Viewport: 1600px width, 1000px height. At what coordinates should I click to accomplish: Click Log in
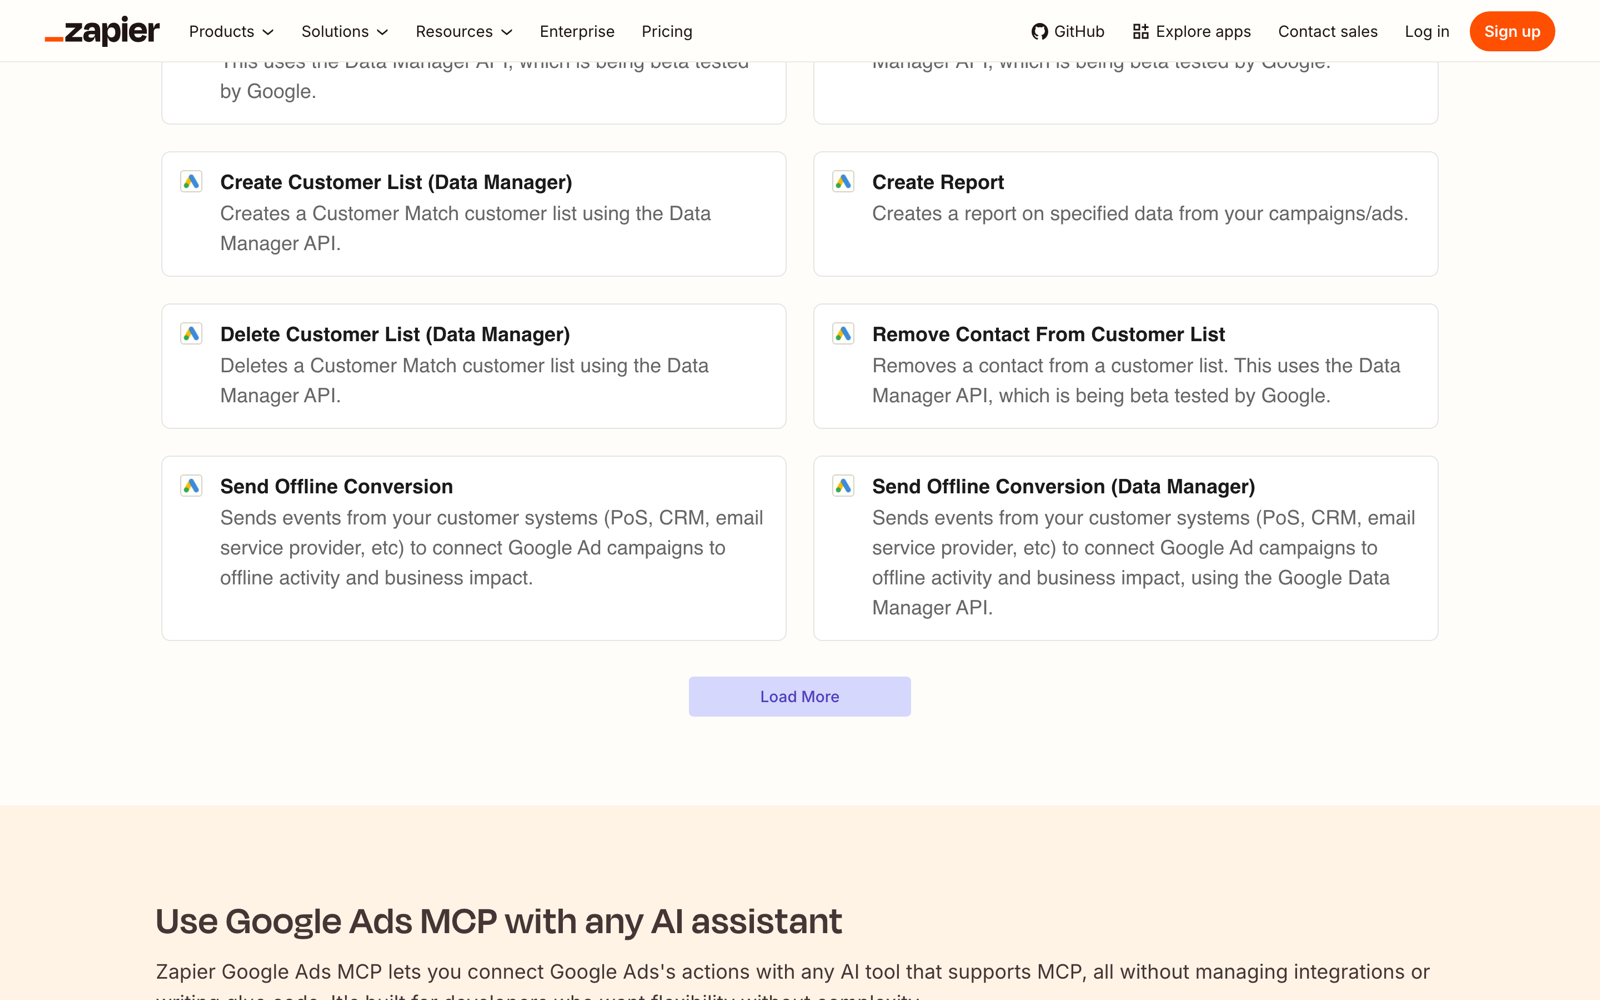tap(1426, 32)
